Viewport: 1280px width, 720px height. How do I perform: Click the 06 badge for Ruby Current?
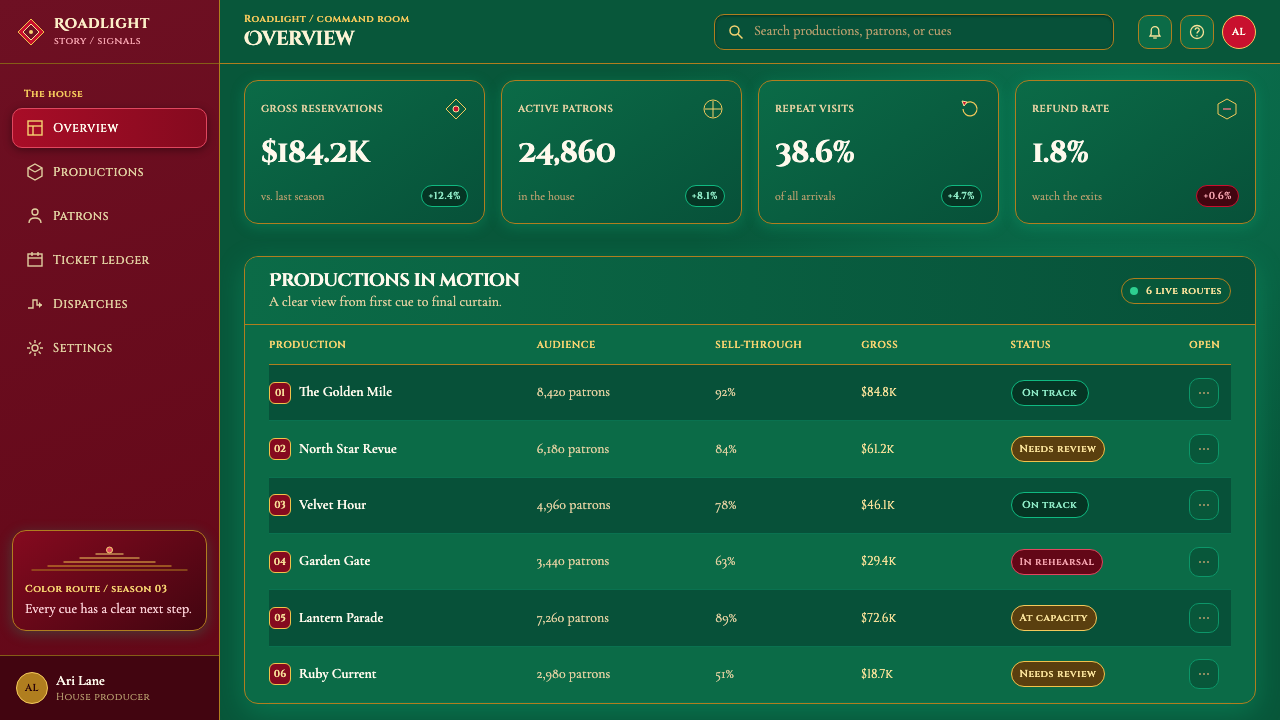pos(280,674)
